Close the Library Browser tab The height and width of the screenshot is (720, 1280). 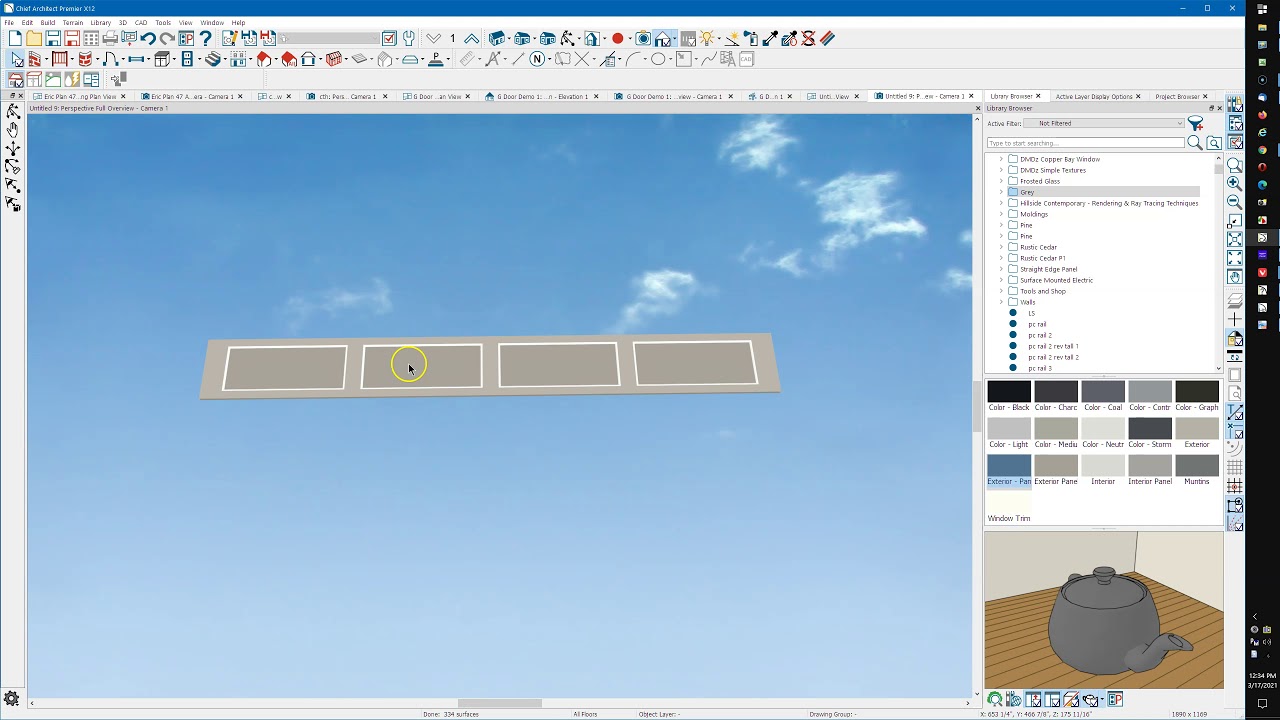tap(1038, 97)
